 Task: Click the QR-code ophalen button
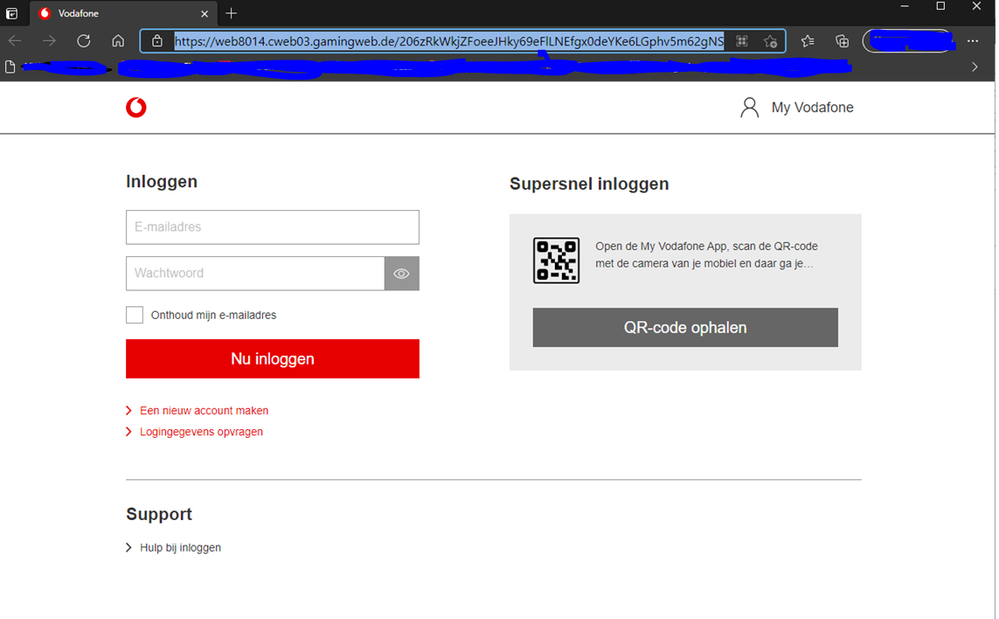[x=685, y=327]
